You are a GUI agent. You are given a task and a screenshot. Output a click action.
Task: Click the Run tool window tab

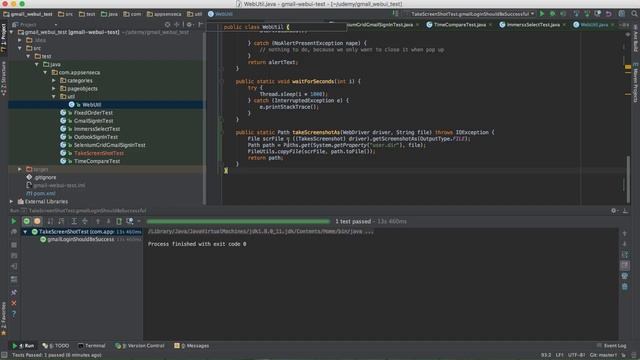(x=23, y=346)
